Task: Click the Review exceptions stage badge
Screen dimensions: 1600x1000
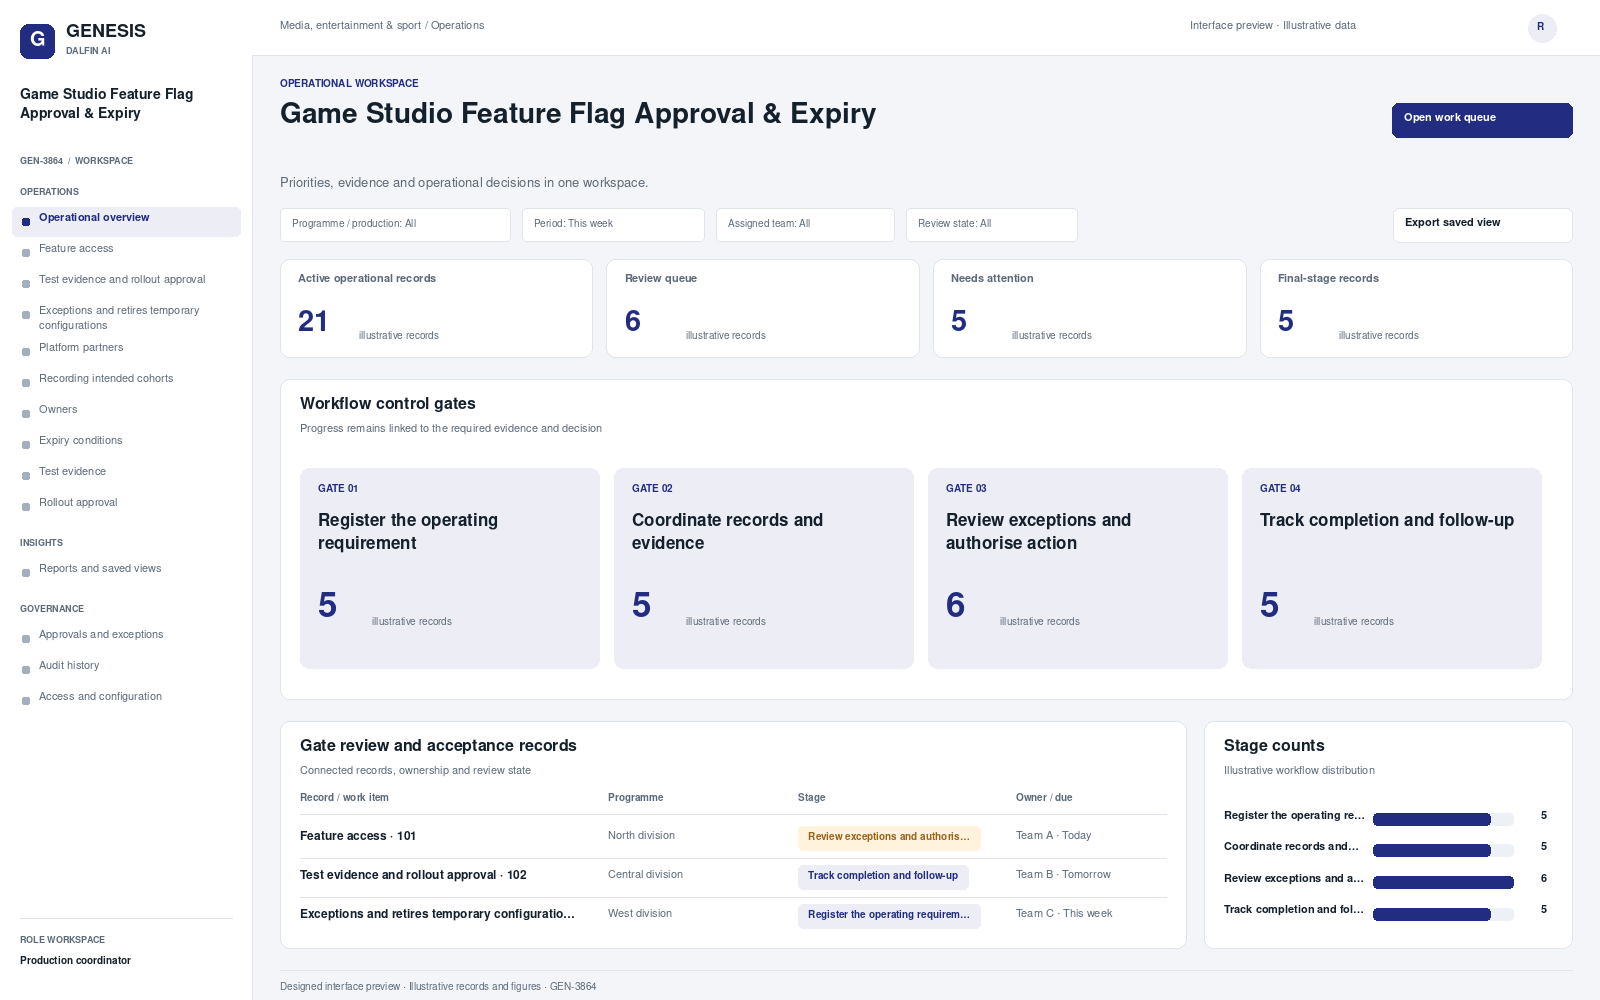Action: pos(889,837)
